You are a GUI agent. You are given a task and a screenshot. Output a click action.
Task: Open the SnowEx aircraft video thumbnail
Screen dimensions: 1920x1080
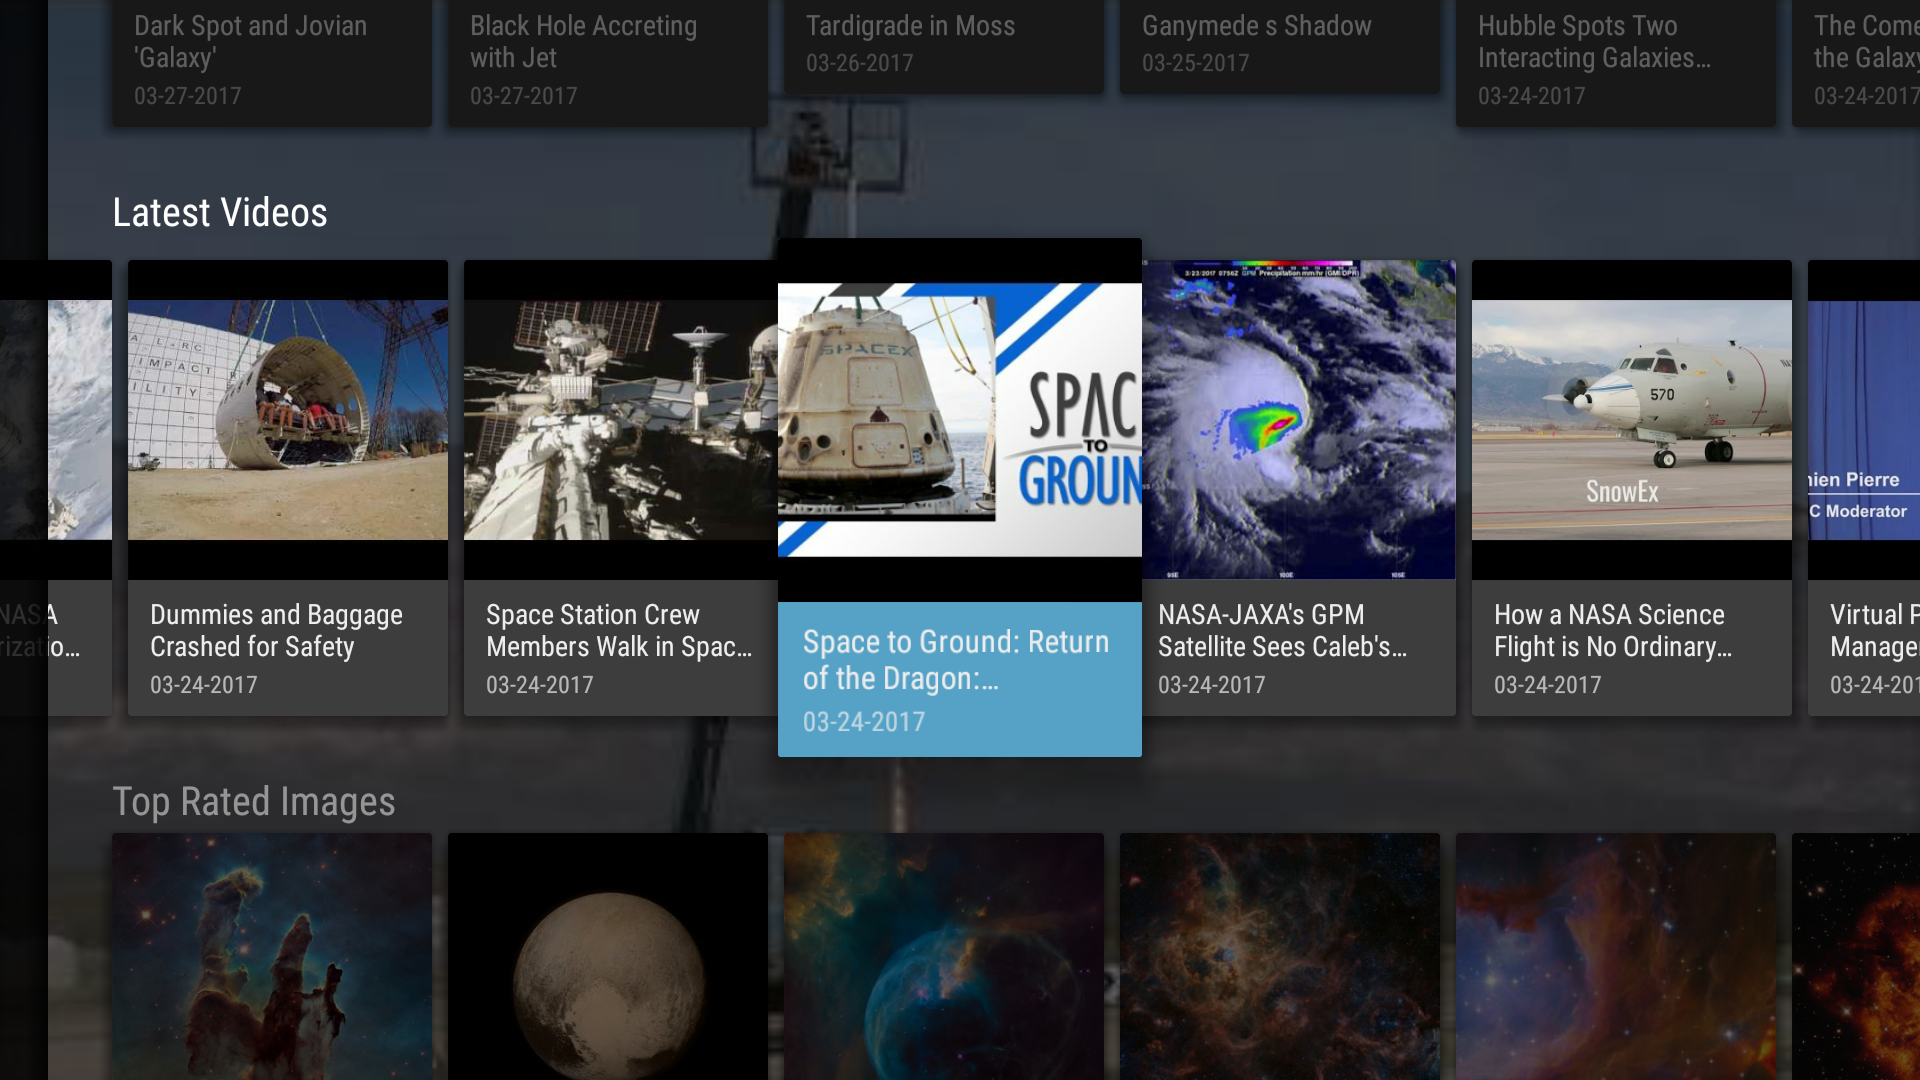[1630, 420]
